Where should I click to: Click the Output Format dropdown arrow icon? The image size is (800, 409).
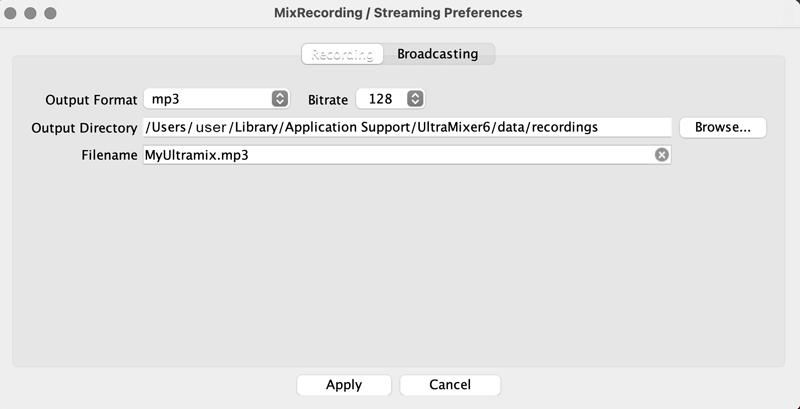(280, 99)
